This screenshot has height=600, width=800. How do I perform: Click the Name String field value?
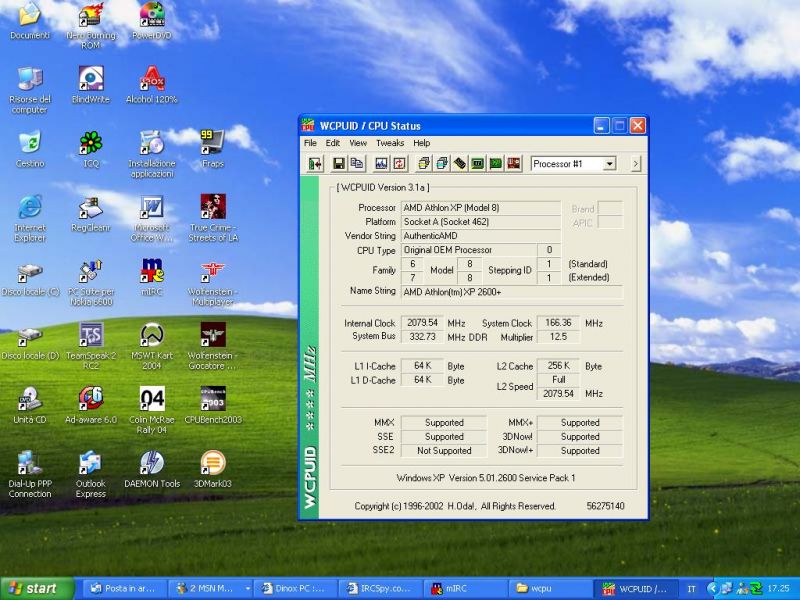click(x=512, y=292)
